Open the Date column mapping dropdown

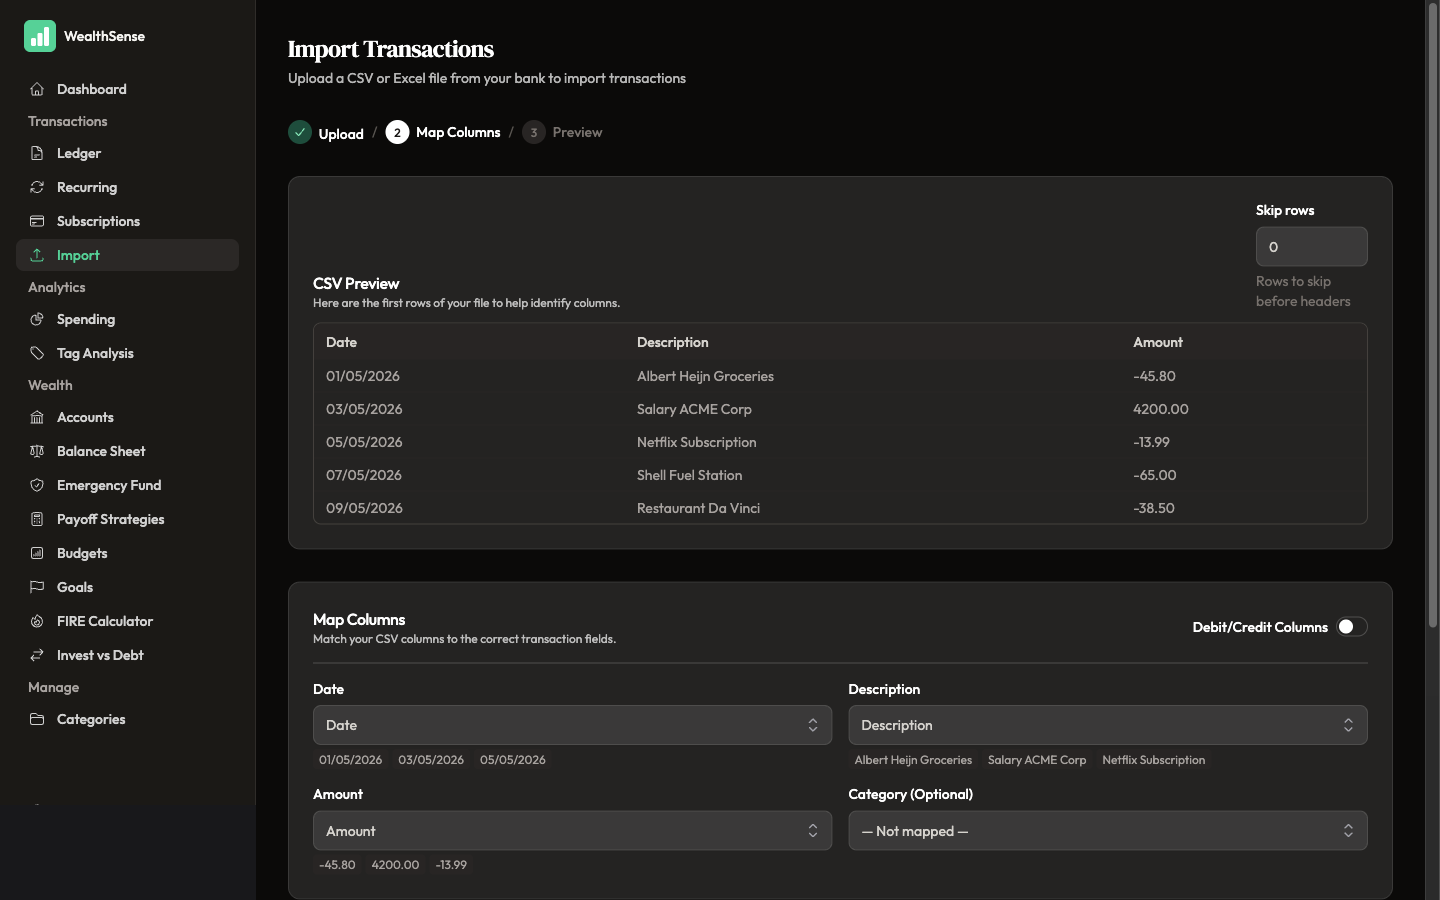click(572, 725)
